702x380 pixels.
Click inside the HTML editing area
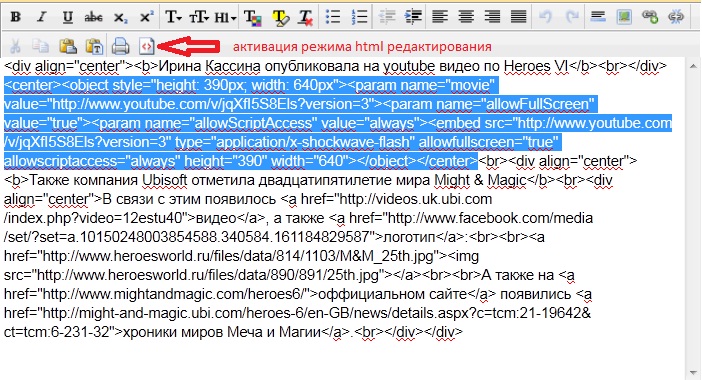[342, 218]
